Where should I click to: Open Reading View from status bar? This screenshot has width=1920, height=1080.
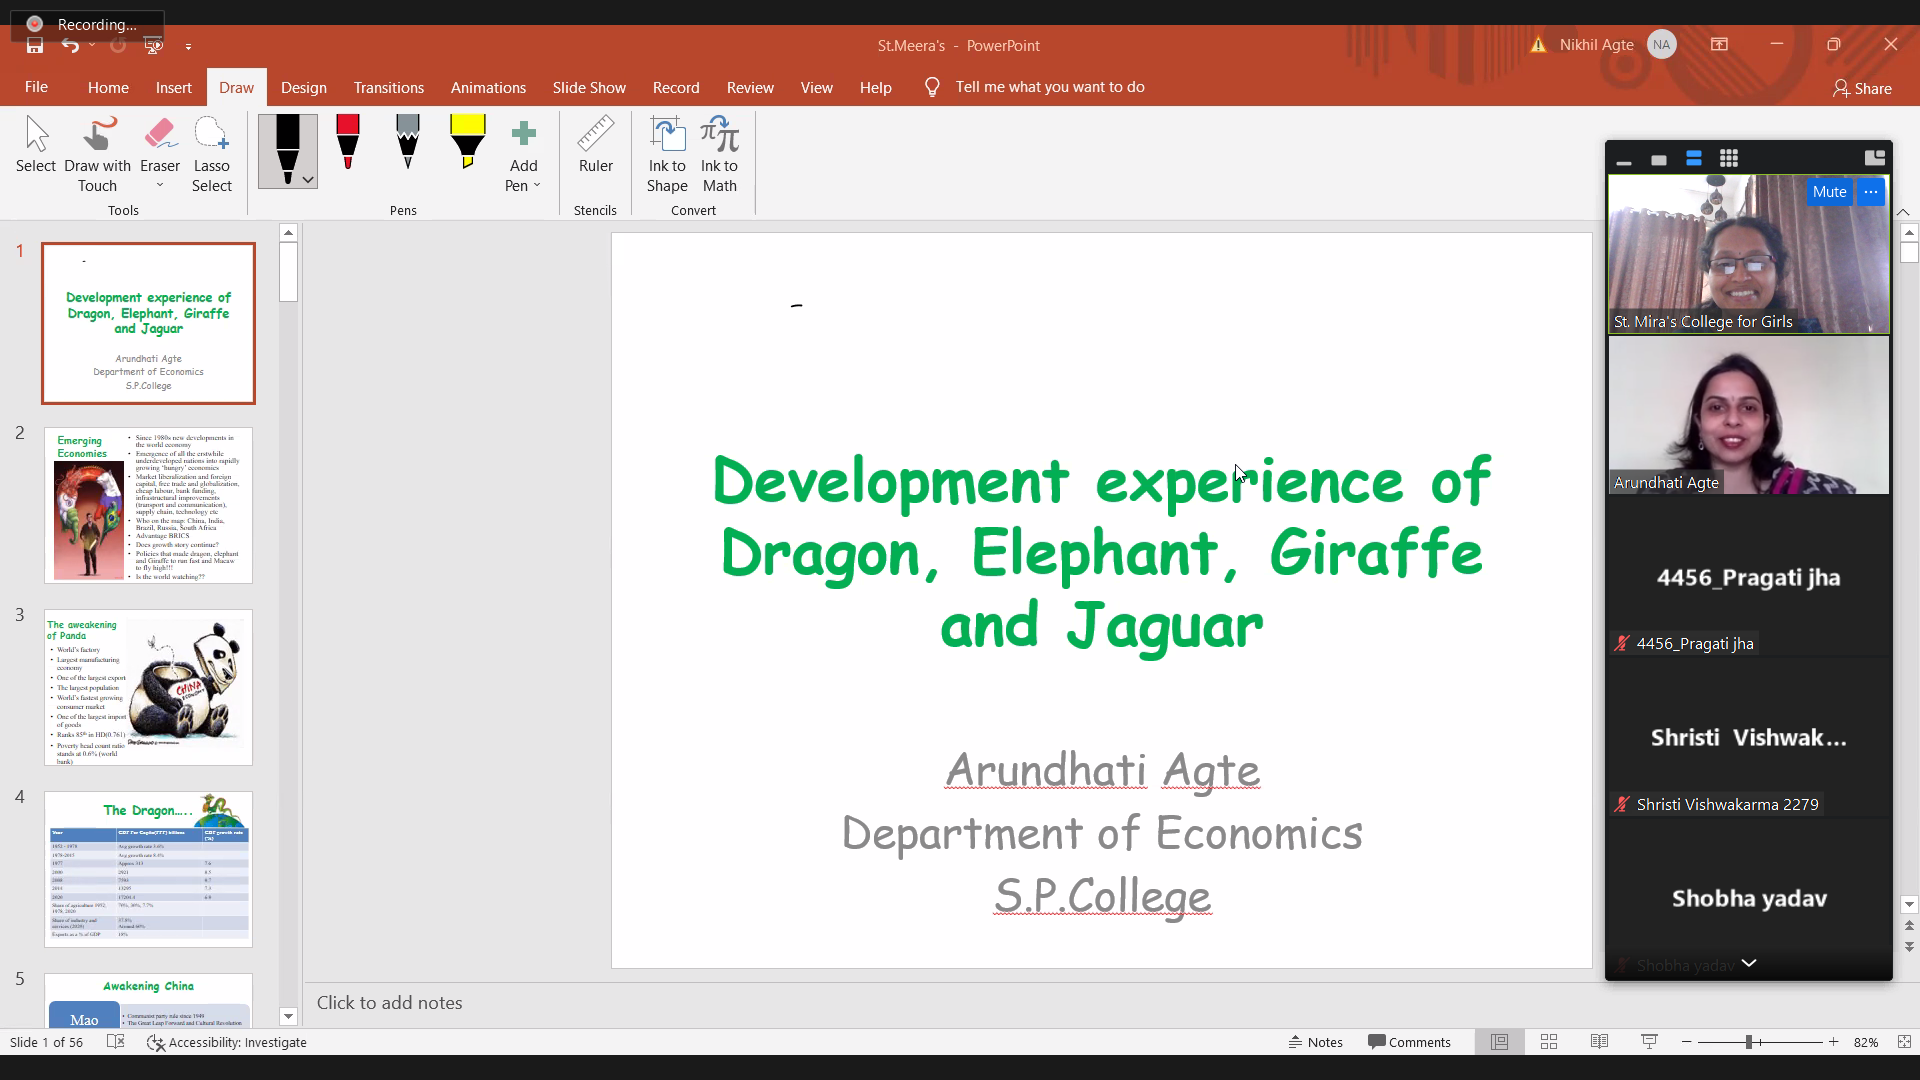(x=1599, y=1042)
